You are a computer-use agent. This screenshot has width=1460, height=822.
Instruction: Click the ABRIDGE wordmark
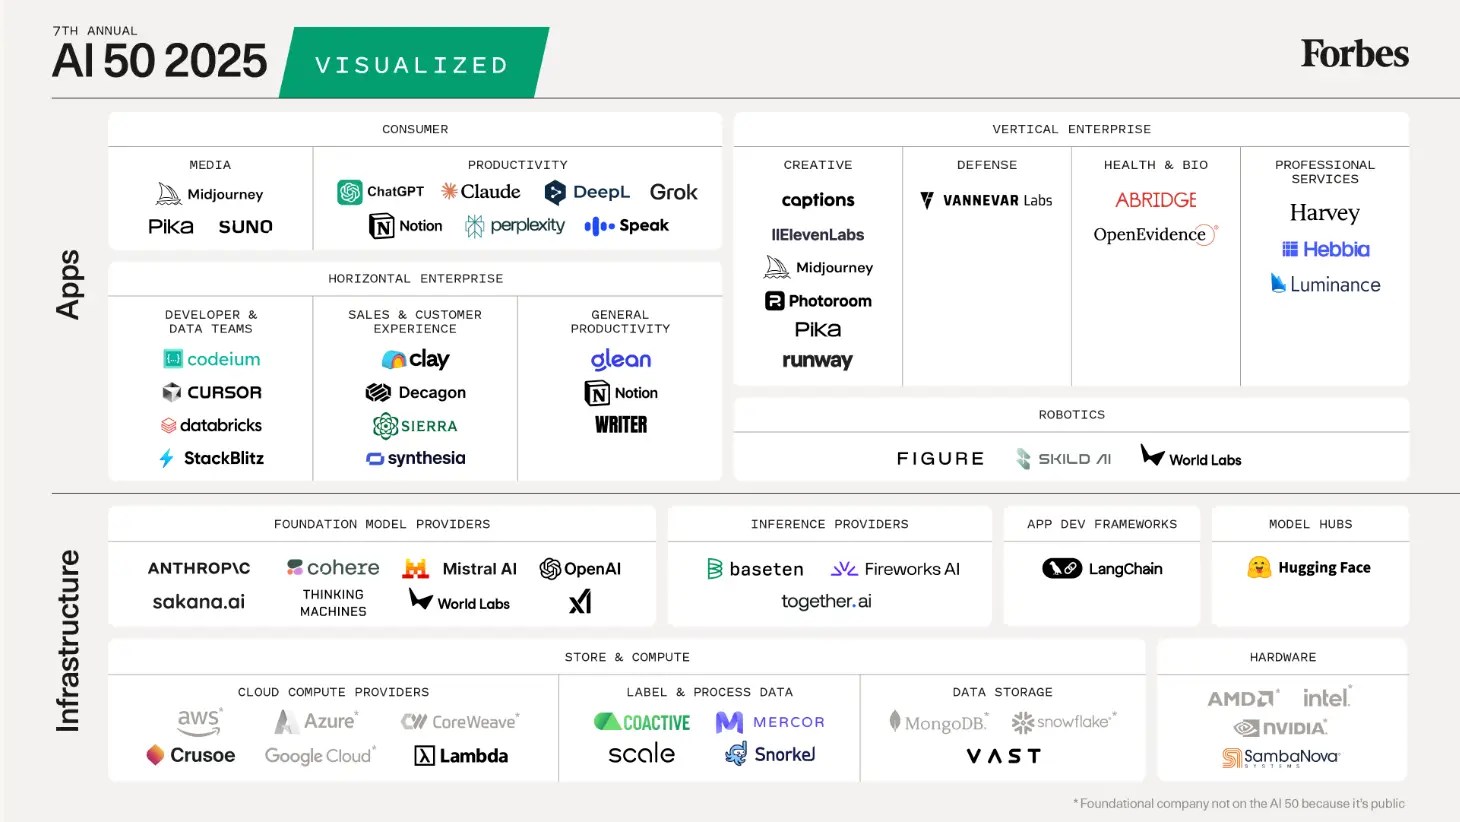click(x=1156, y=200)
